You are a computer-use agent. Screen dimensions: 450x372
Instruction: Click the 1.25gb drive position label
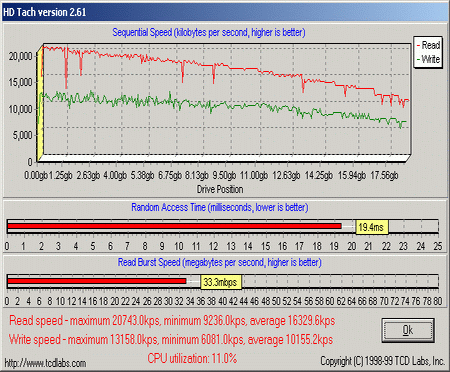tap(60, 175)
